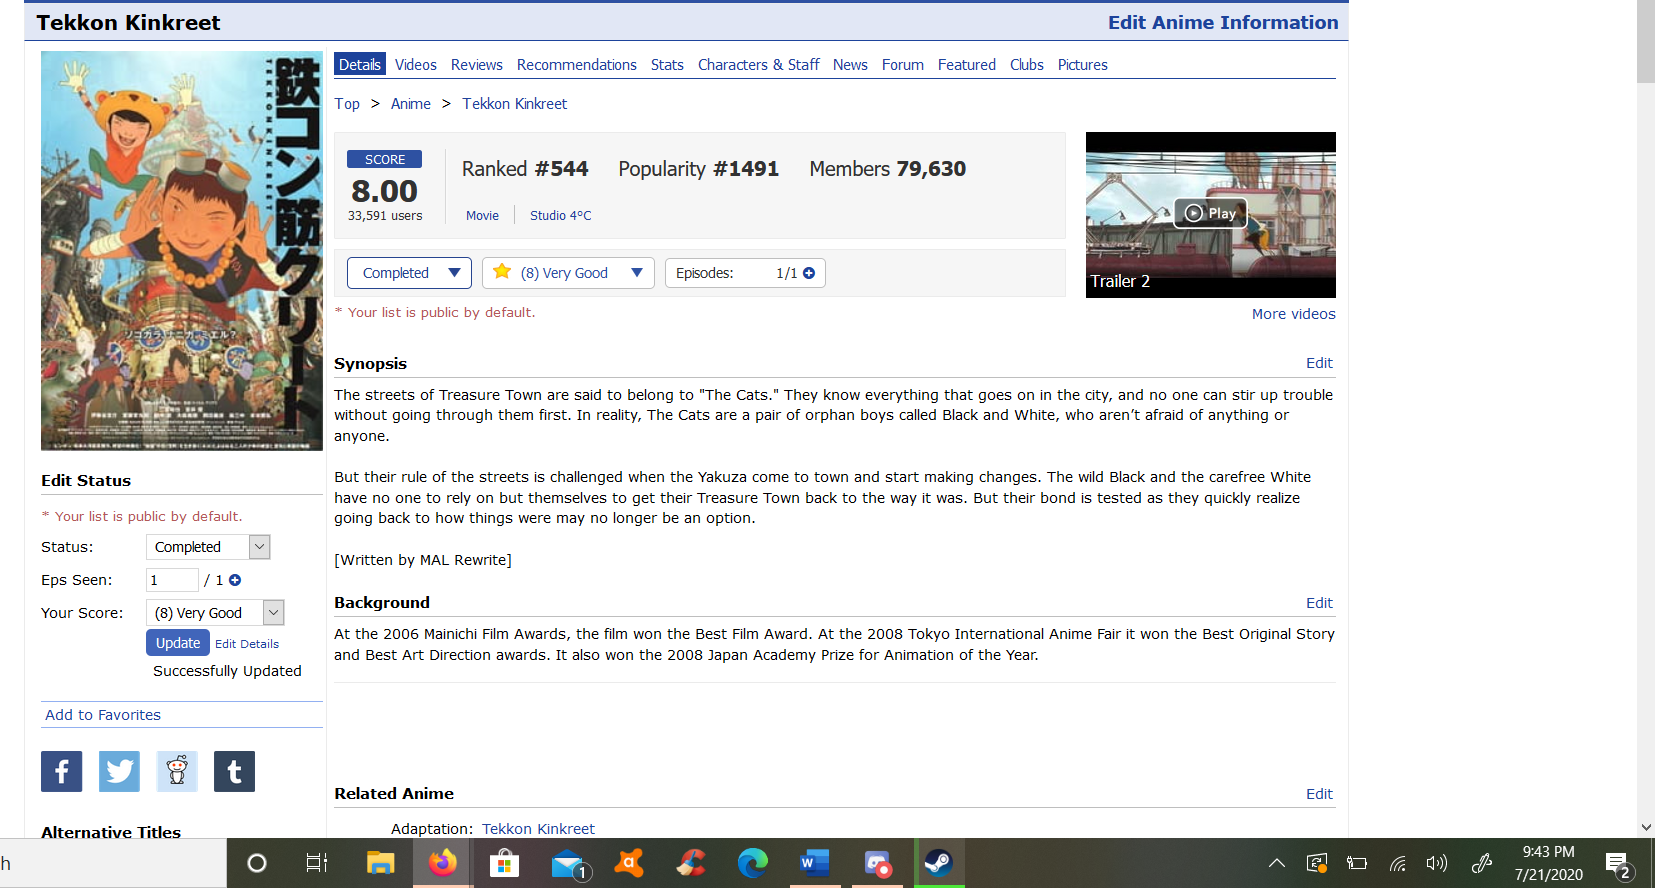Open Steam from the taskbar
This screenshot has height=888, width=1655.
pyautogui.click(x=939, y=863)
